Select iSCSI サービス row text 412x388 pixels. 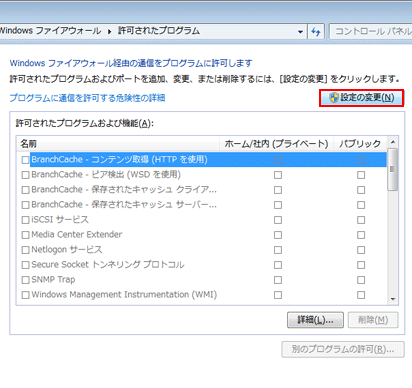tap(60, 220)
